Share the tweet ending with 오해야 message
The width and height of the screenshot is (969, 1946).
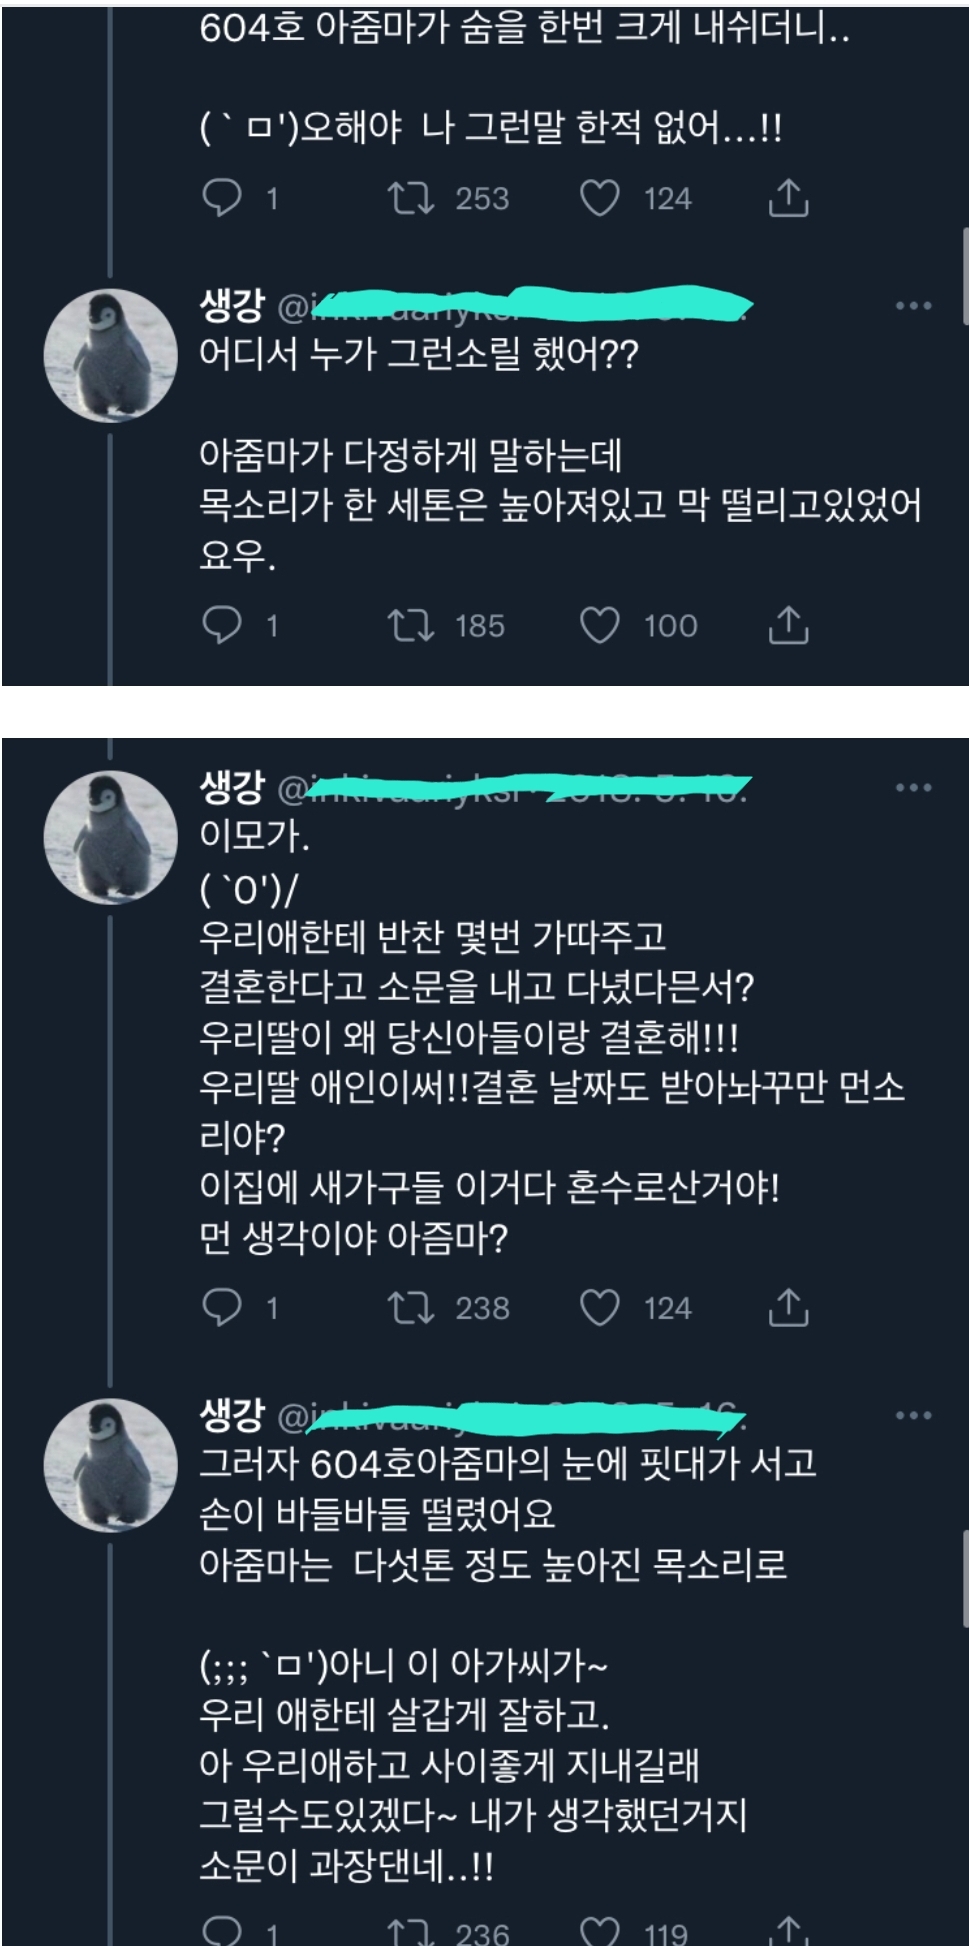pyautogui.click(x=788, y=198)
